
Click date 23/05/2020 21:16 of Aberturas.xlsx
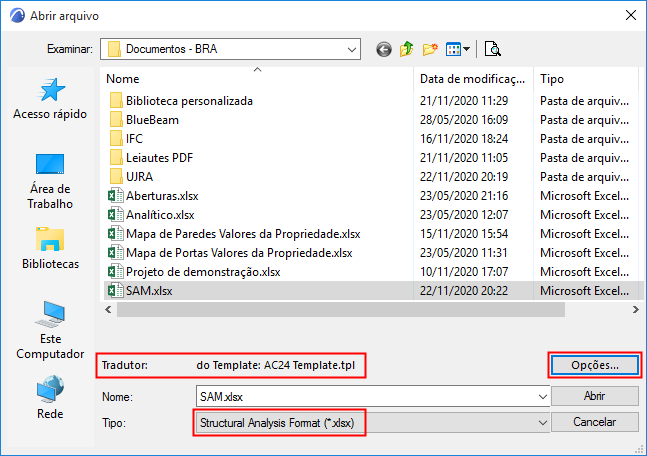tap(464, 196)
